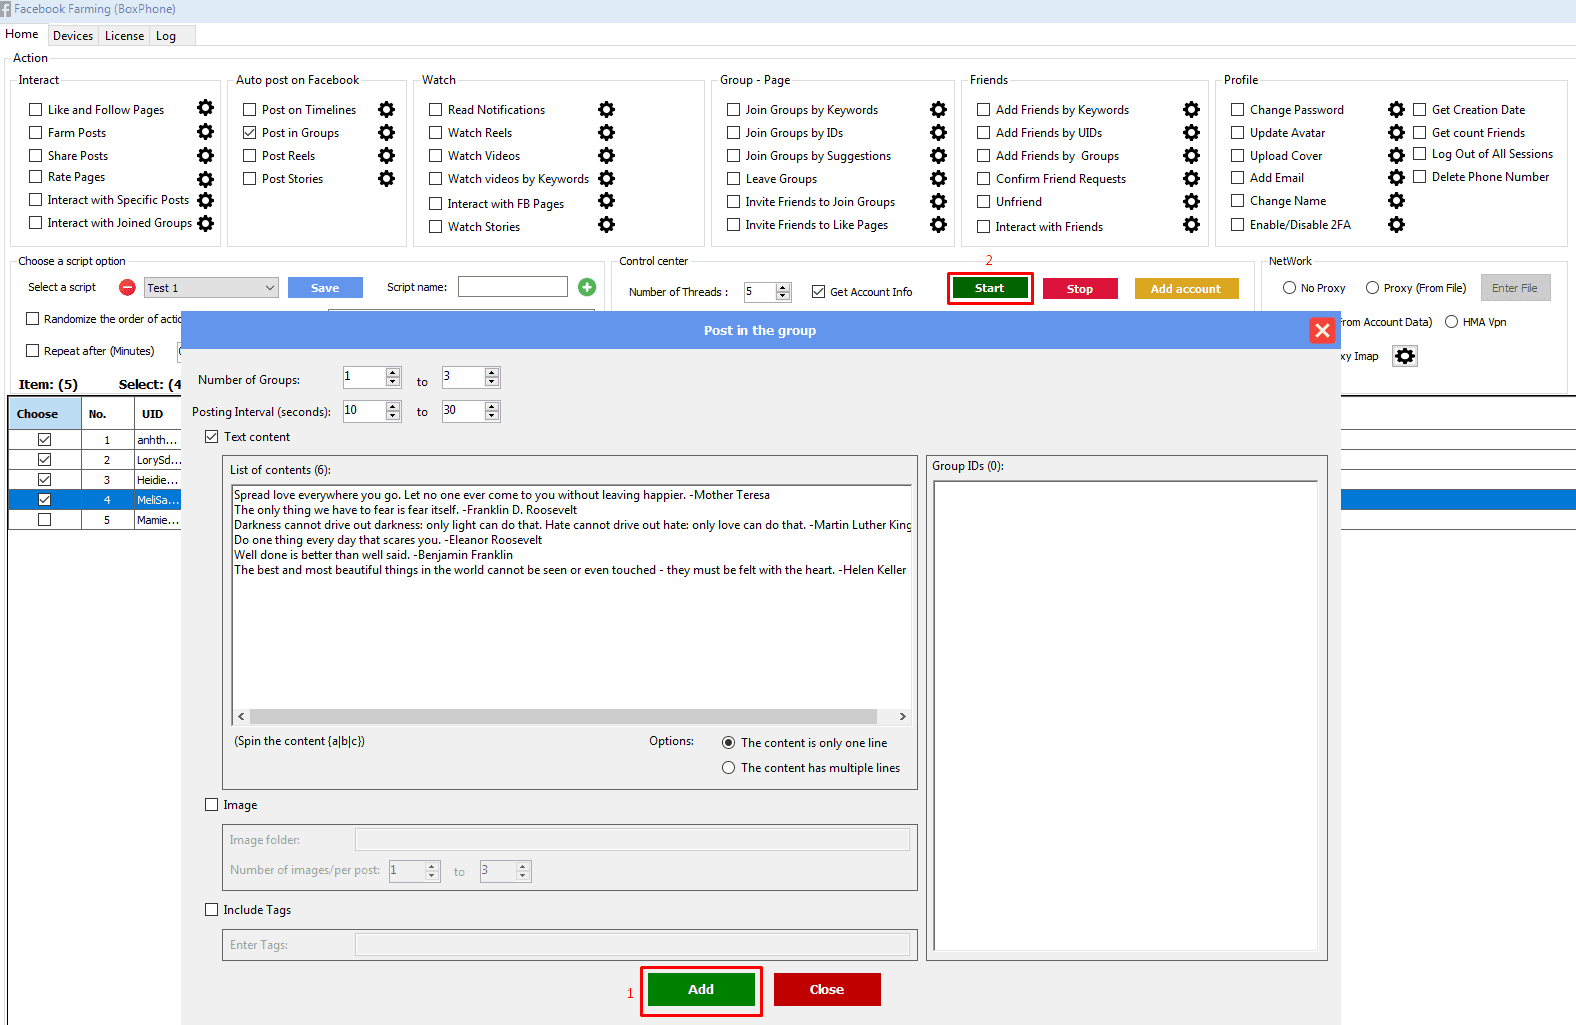Decrease maximum Posting Interval seconds

tap(492, 416)
